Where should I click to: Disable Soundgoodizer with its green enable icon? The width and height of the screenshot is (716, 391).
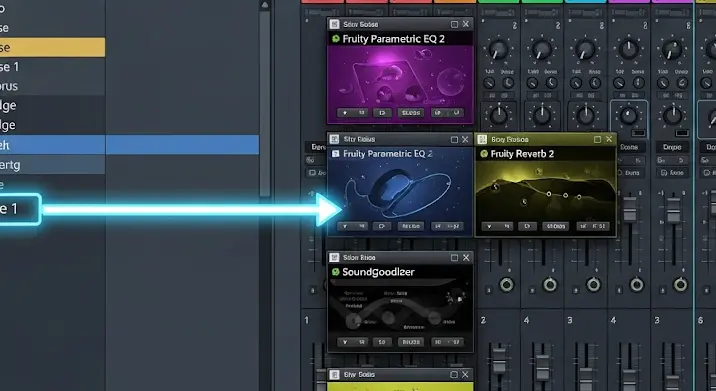(336, 272)
